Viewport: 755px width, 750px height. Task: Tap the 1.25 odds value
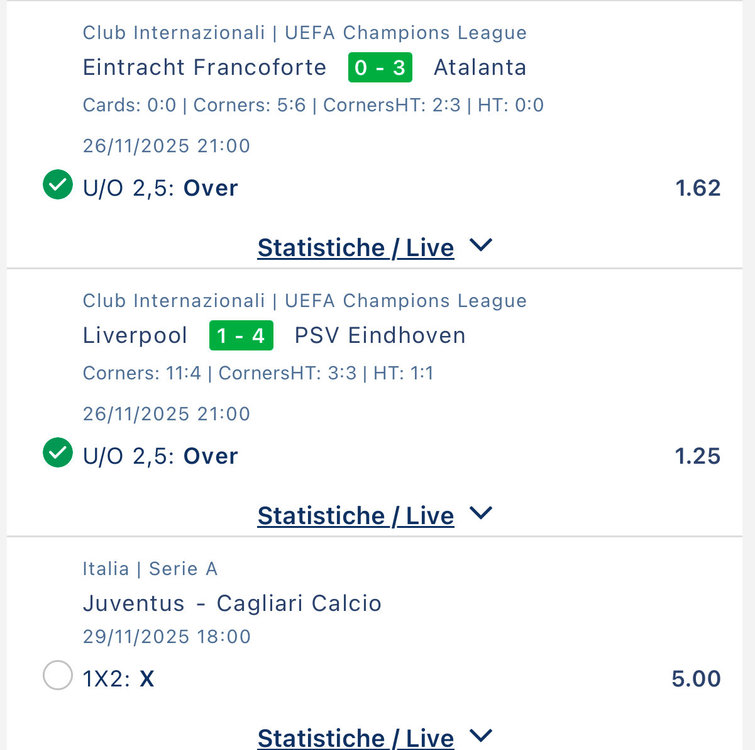(698, 456)
